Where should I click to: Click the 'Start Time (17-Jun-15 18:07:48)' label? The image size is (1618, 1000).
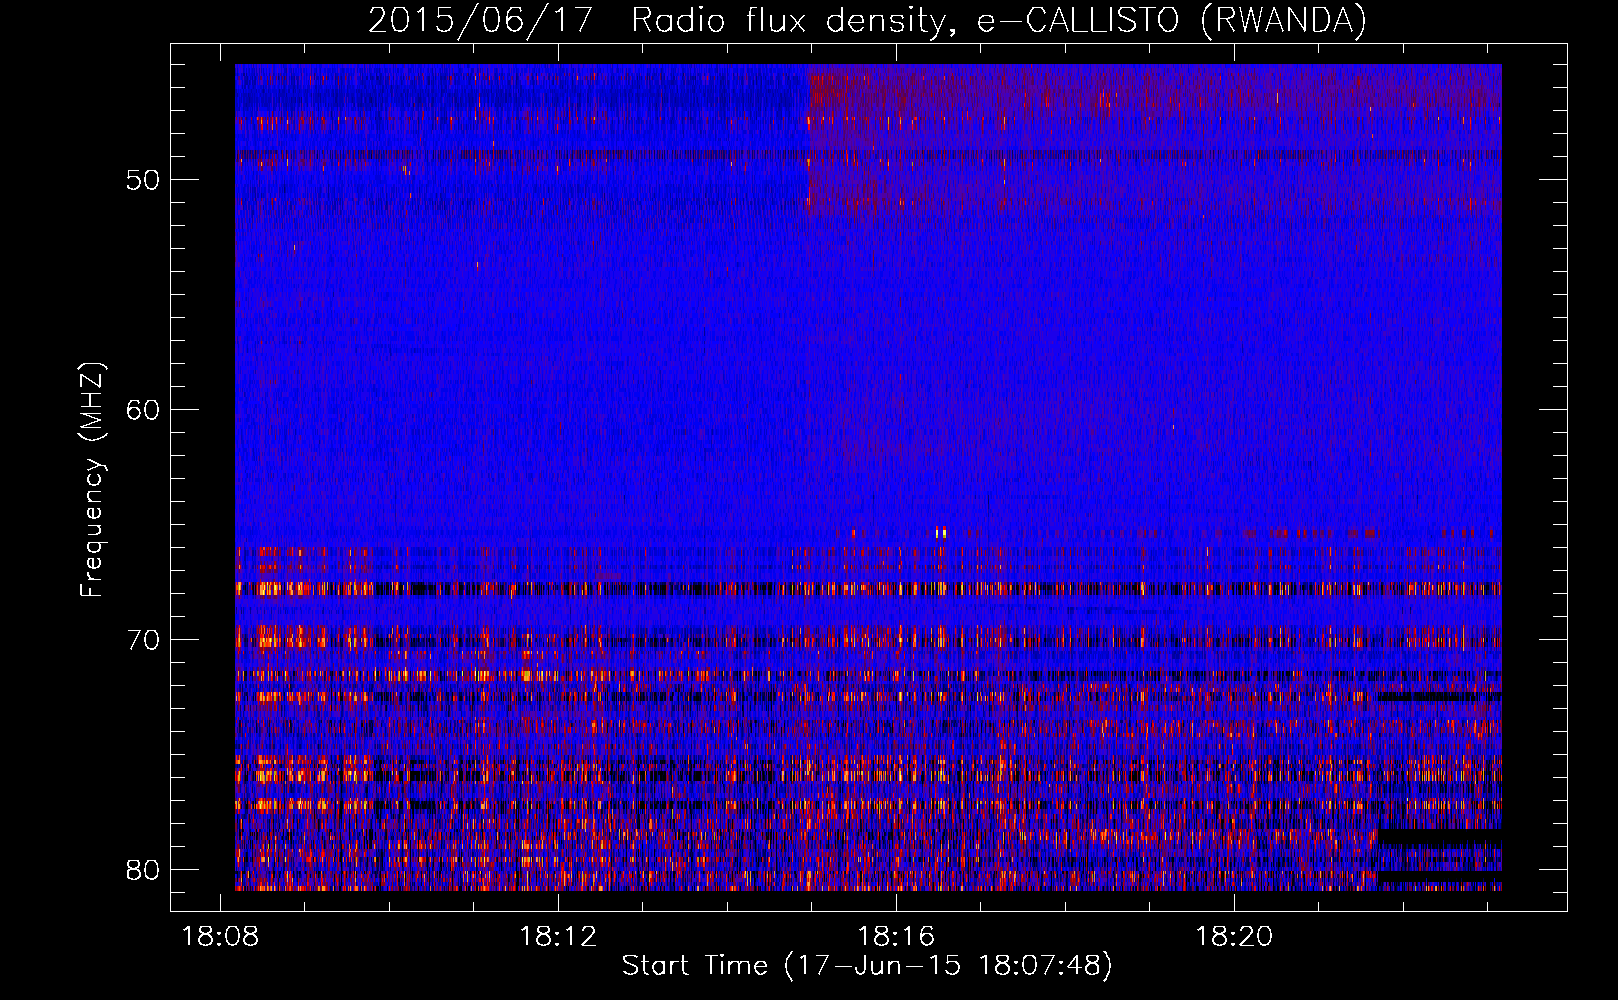867,966
